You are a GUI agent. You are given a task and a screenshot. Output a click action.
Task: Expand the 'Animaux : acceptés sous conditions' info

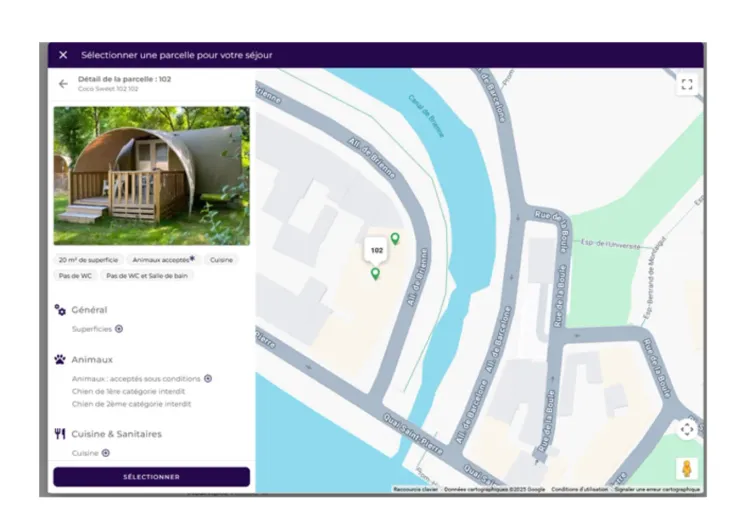pos(208,379)
